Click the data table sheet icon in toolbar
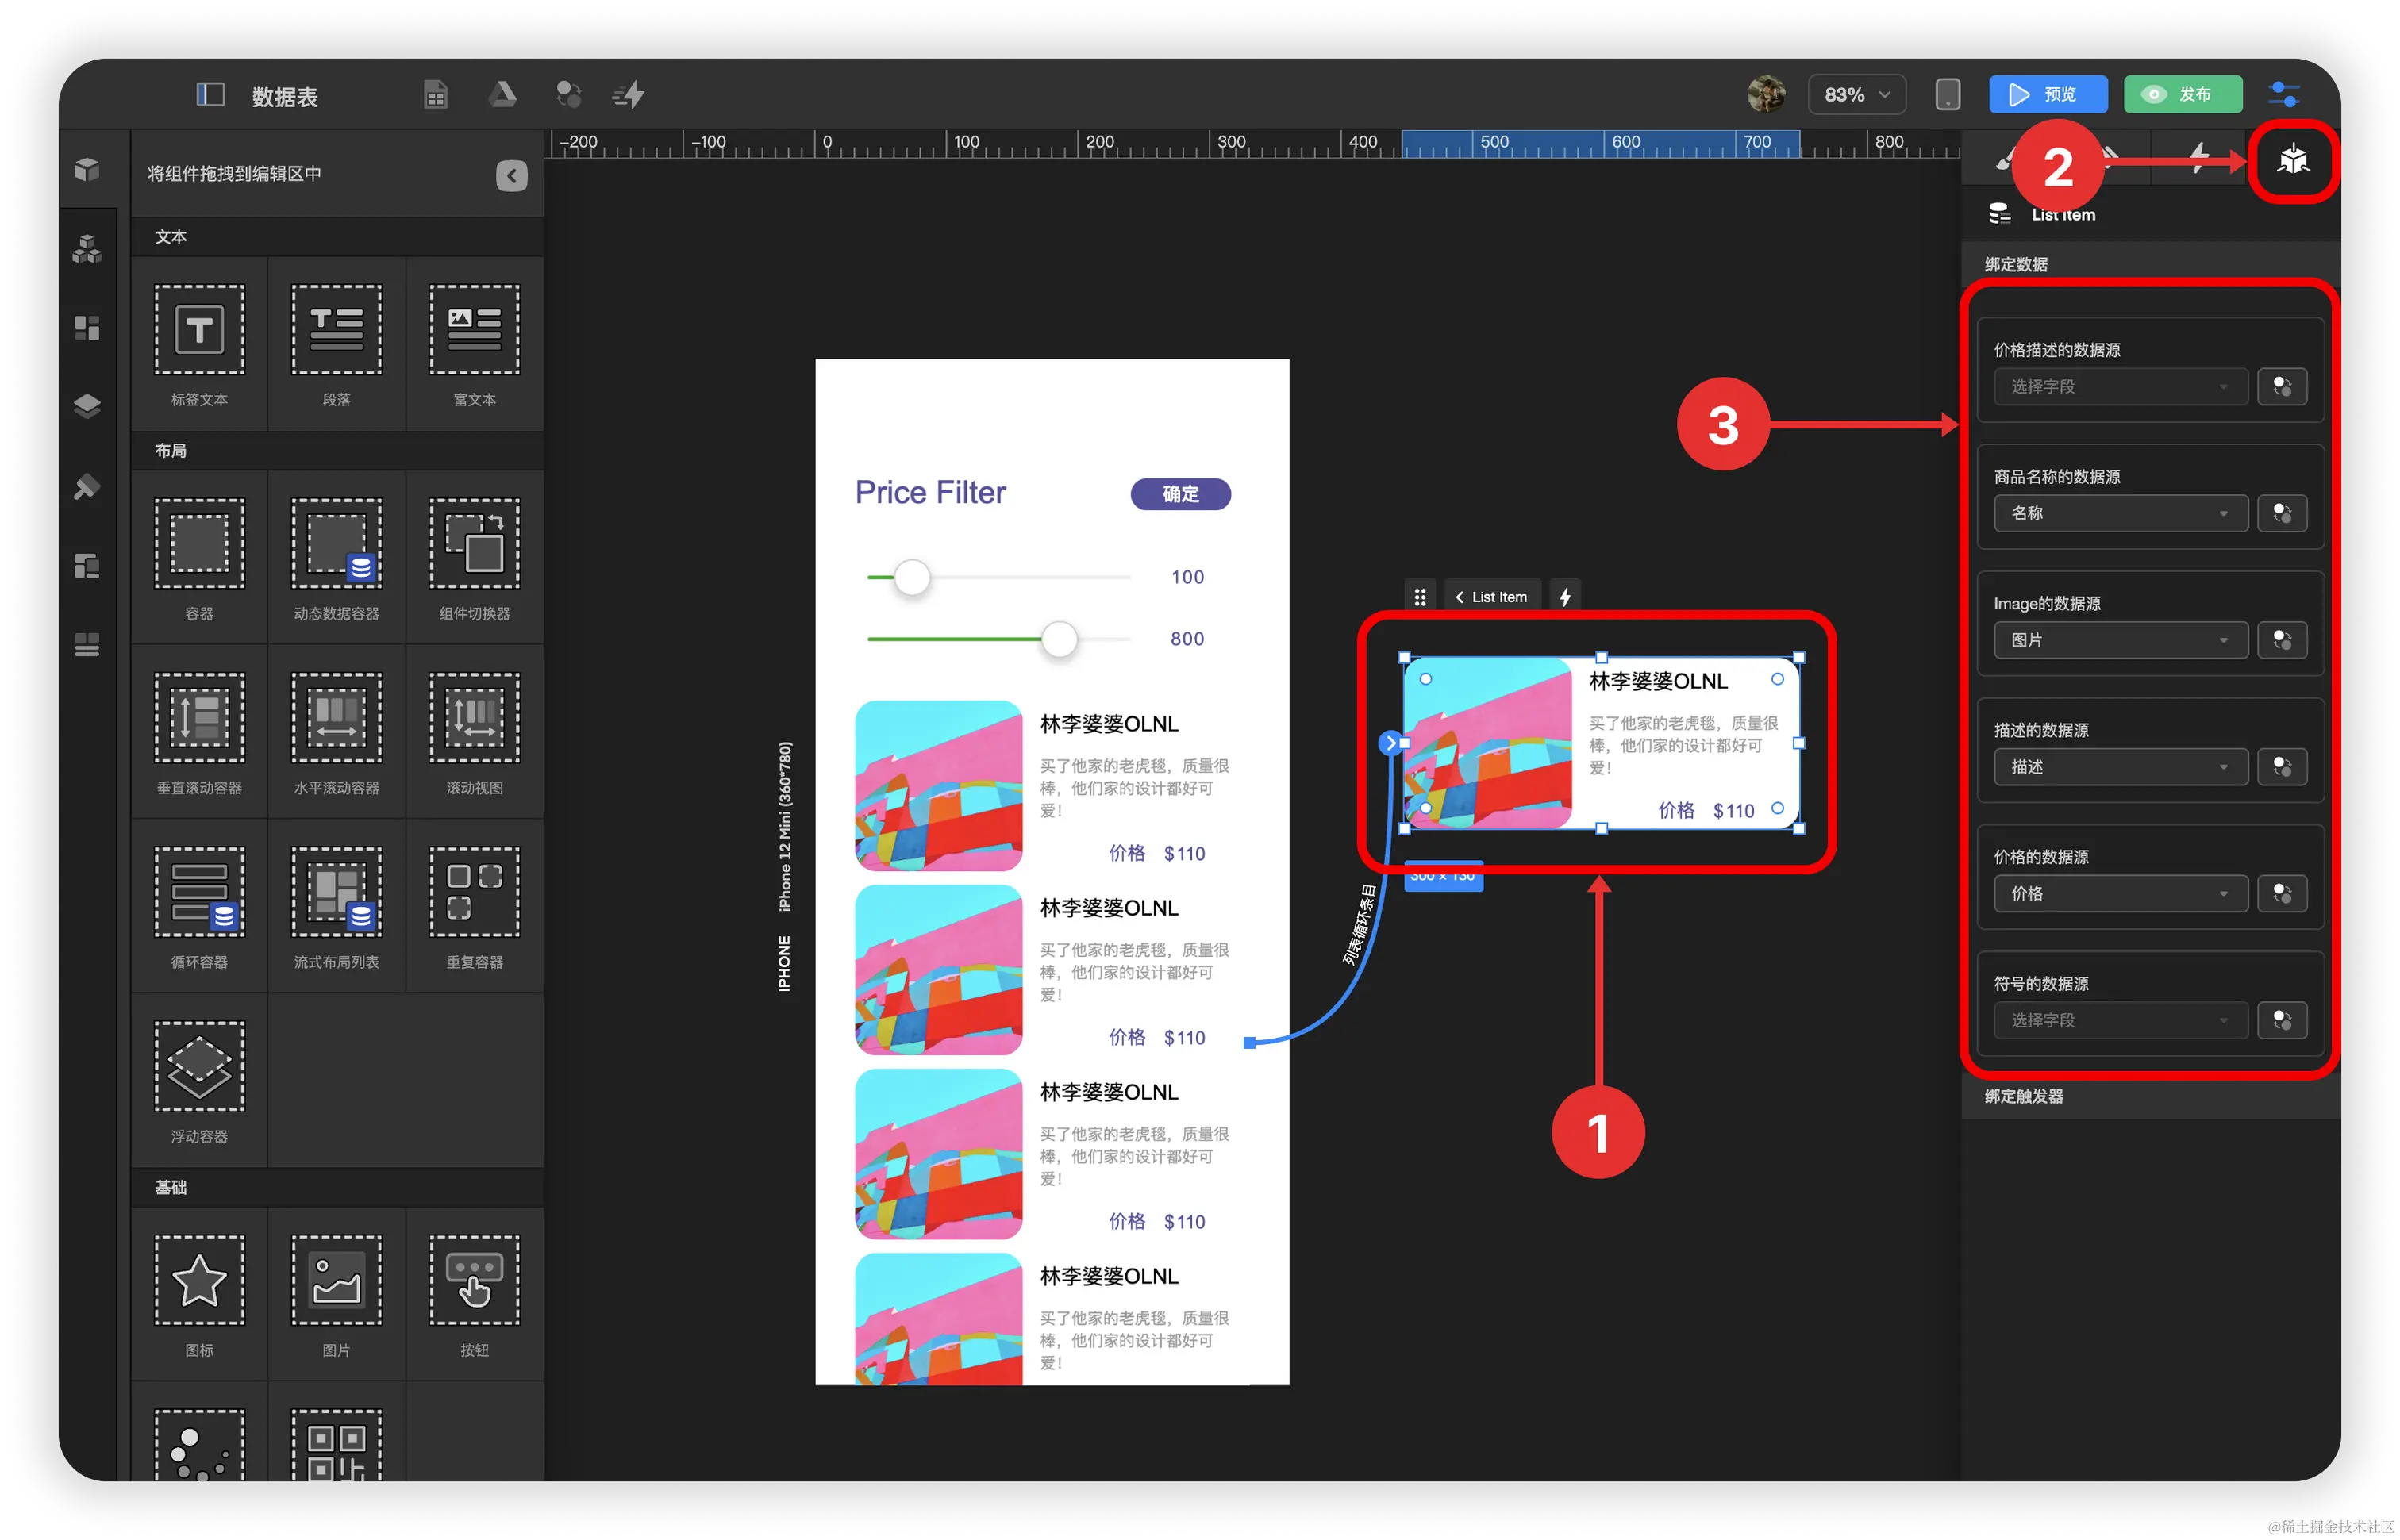The image size is (2400, 1540). (435, 95)
